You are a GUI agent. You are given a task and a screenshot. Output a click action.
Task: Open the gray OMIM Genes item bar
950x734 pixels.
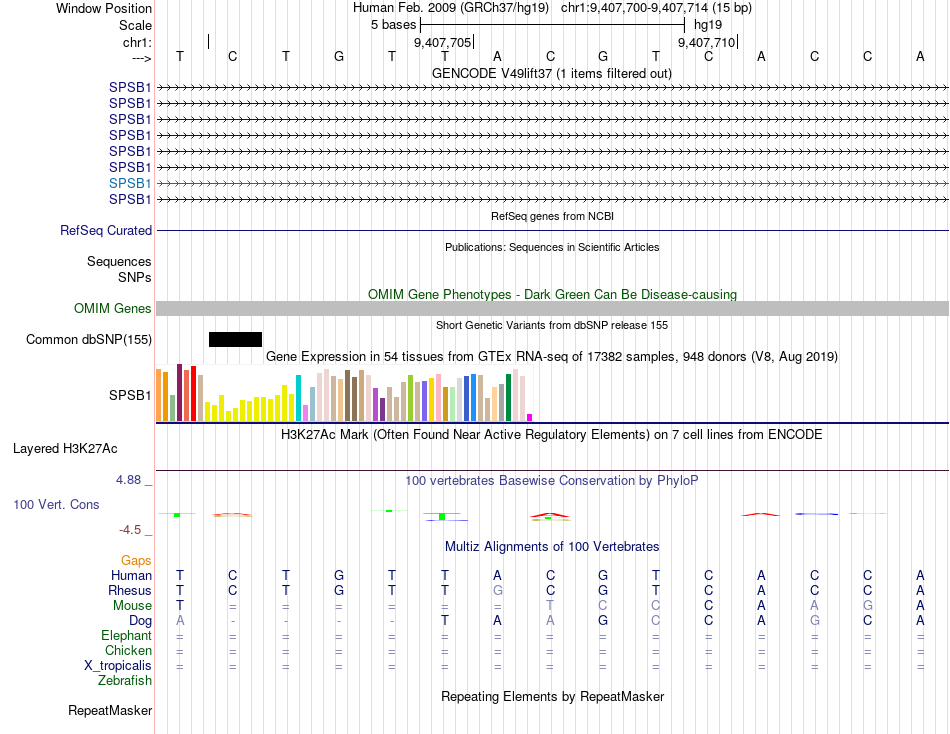pos(552,309)
